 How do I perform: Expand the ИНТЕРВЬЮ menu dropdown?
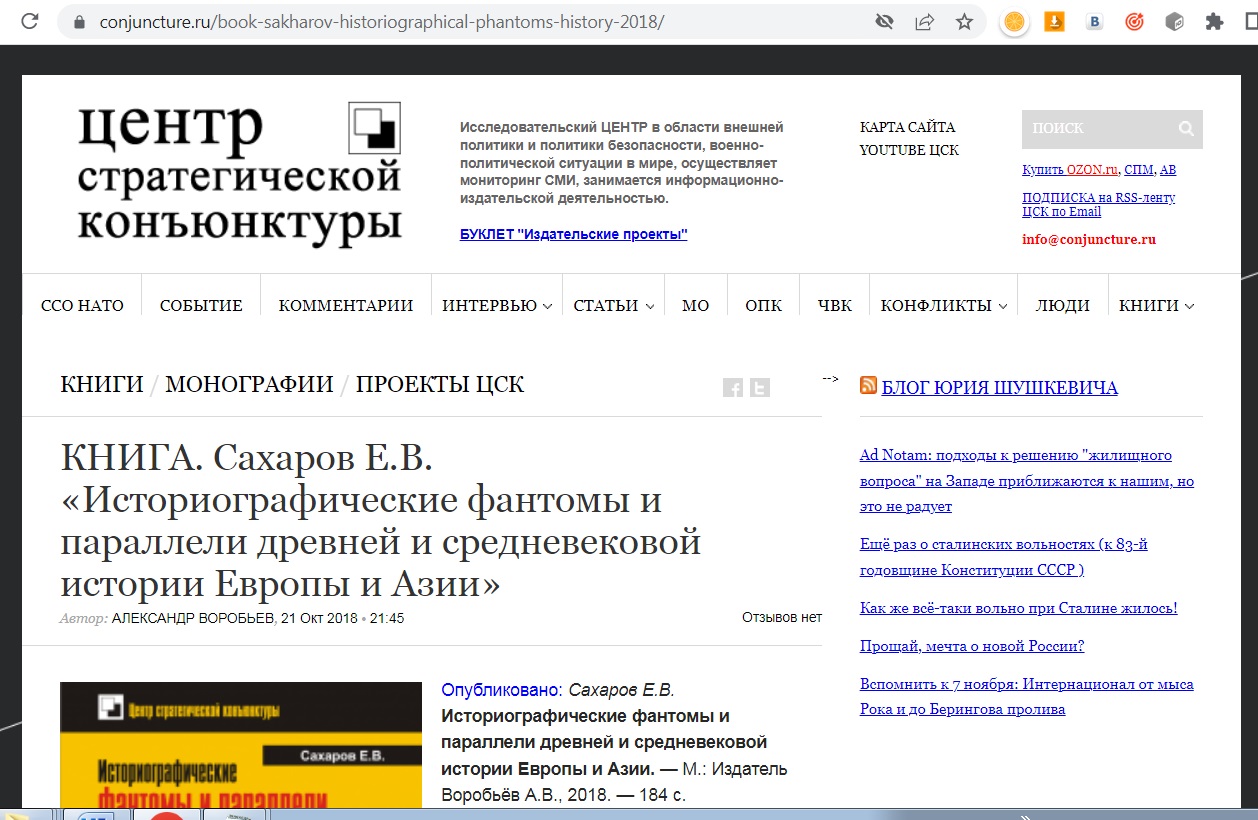pos(496,306)
